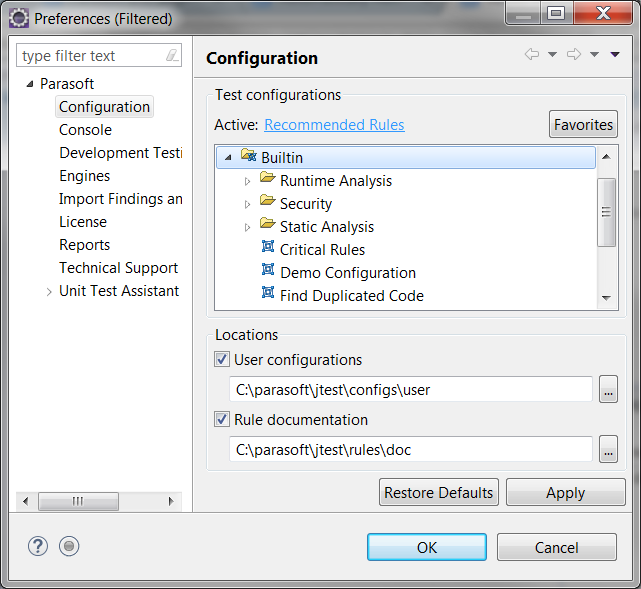Expand the Static Analysis folder
Image resolution: width=641 pixels, height=589 pixels.
pyautogui.click(x=247, y=227)
